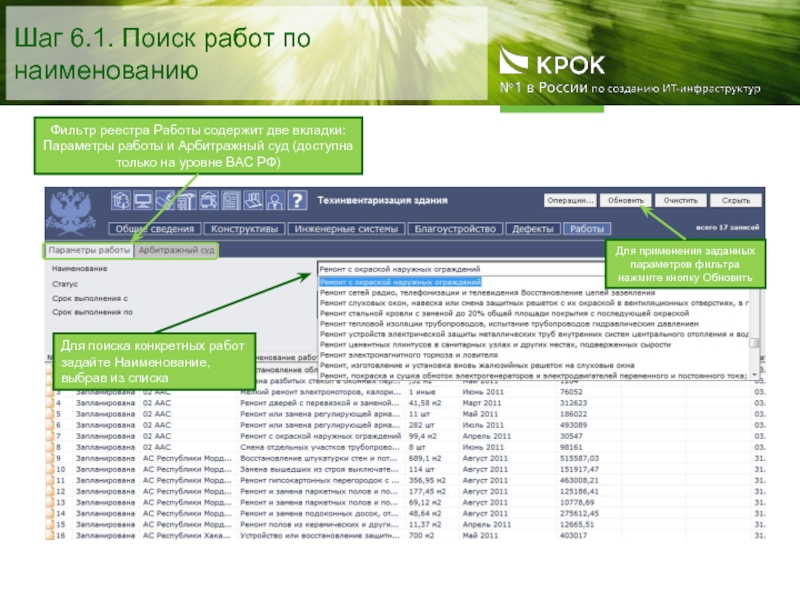Viewport: 800px width, 600px height.
Task: Click Обновить to apply the filter
Action: click(x=626, y=201)
